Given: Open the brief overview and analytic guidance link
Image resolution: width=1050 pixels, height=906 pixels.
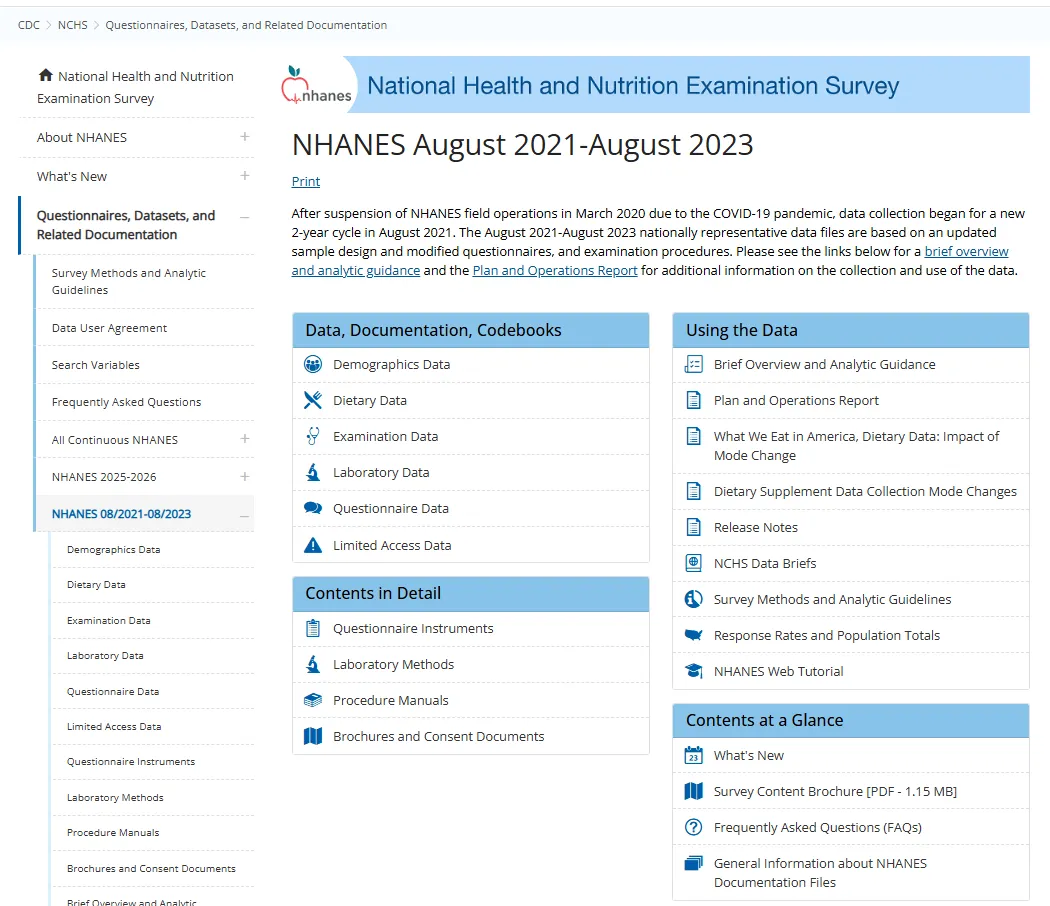Looking at the screenshot, I should 966,251.
